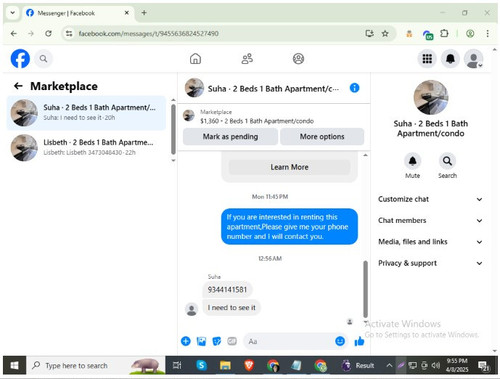Viewport: 500px width, 379px height.
Task: Open the Friends icon in top navigation
Action: 247,59
